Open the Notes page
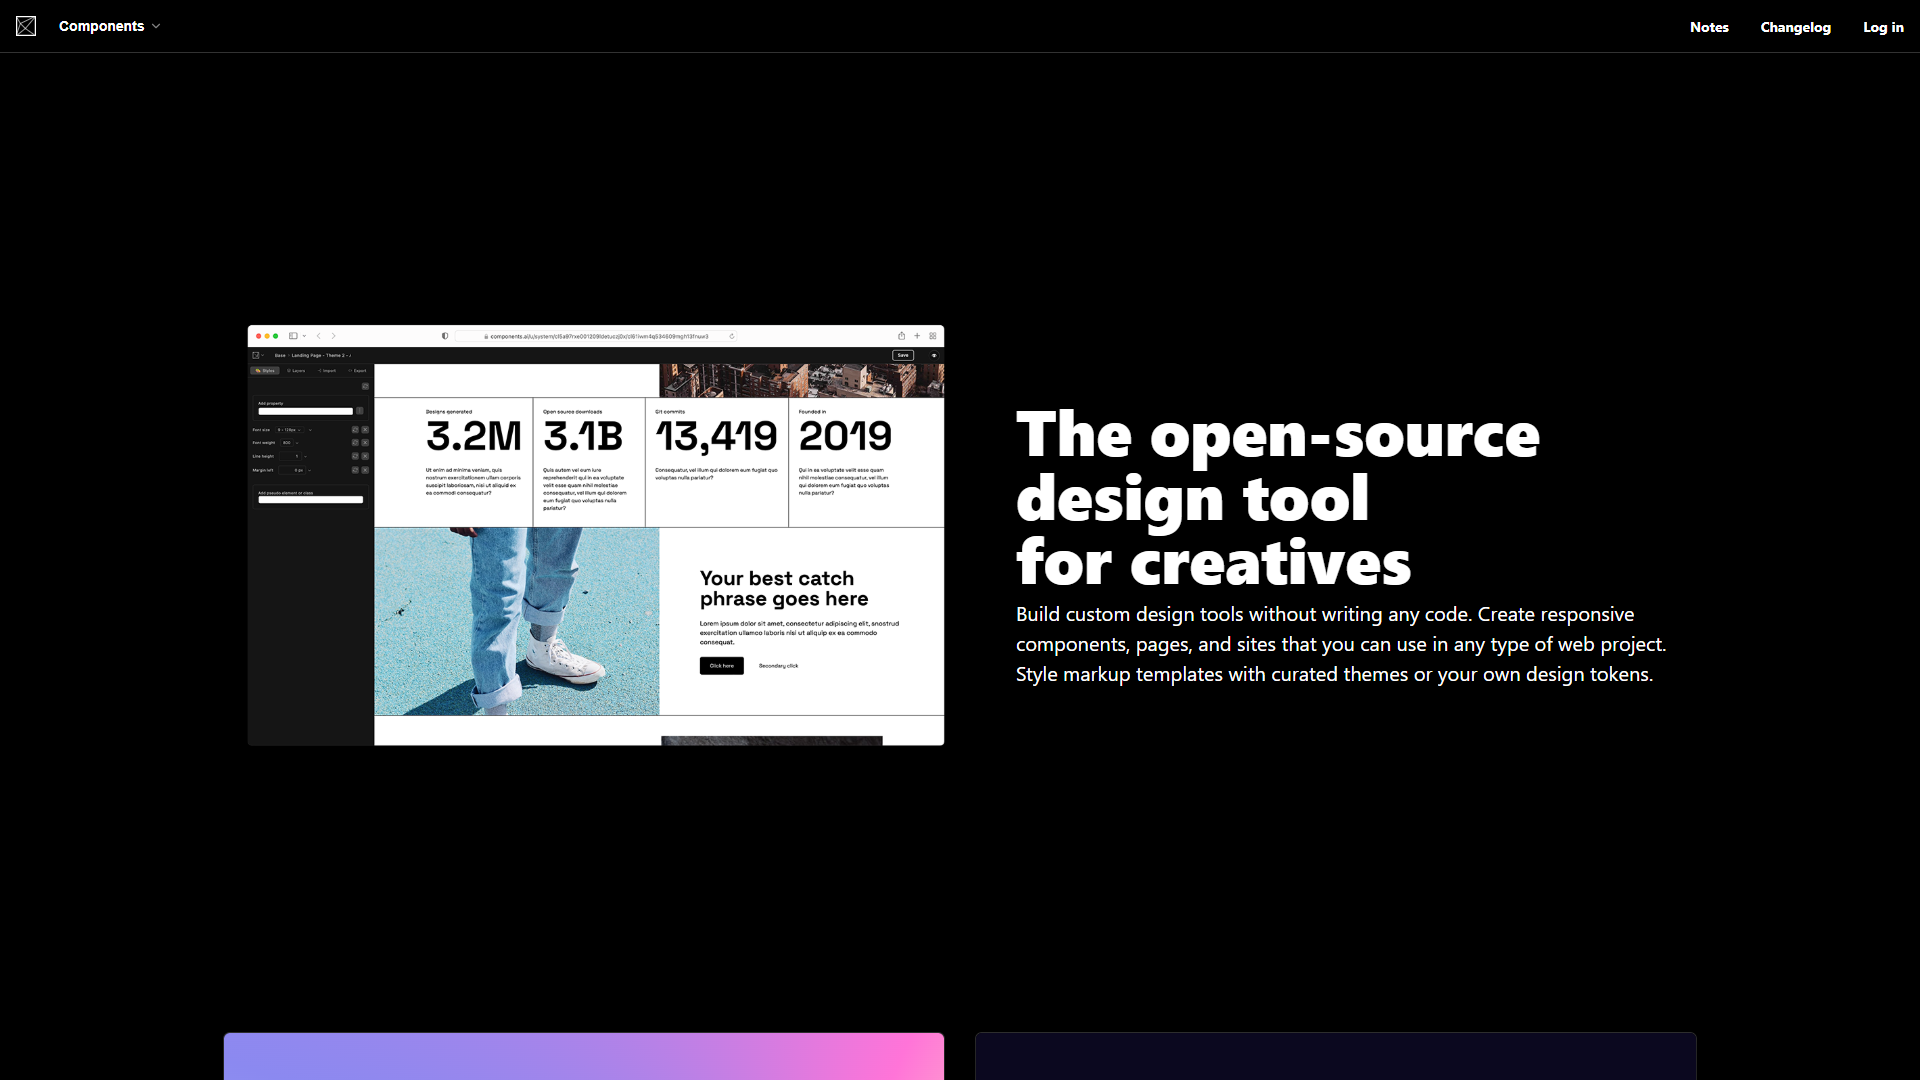The image size is (1920, 1080). pos(1709,27)
